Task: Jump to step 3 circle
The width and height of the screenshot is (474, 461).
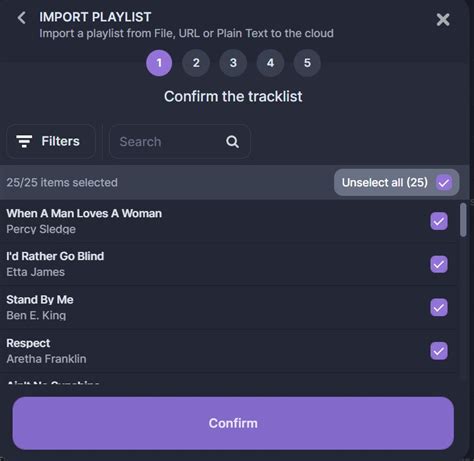Action: [233, 63]
